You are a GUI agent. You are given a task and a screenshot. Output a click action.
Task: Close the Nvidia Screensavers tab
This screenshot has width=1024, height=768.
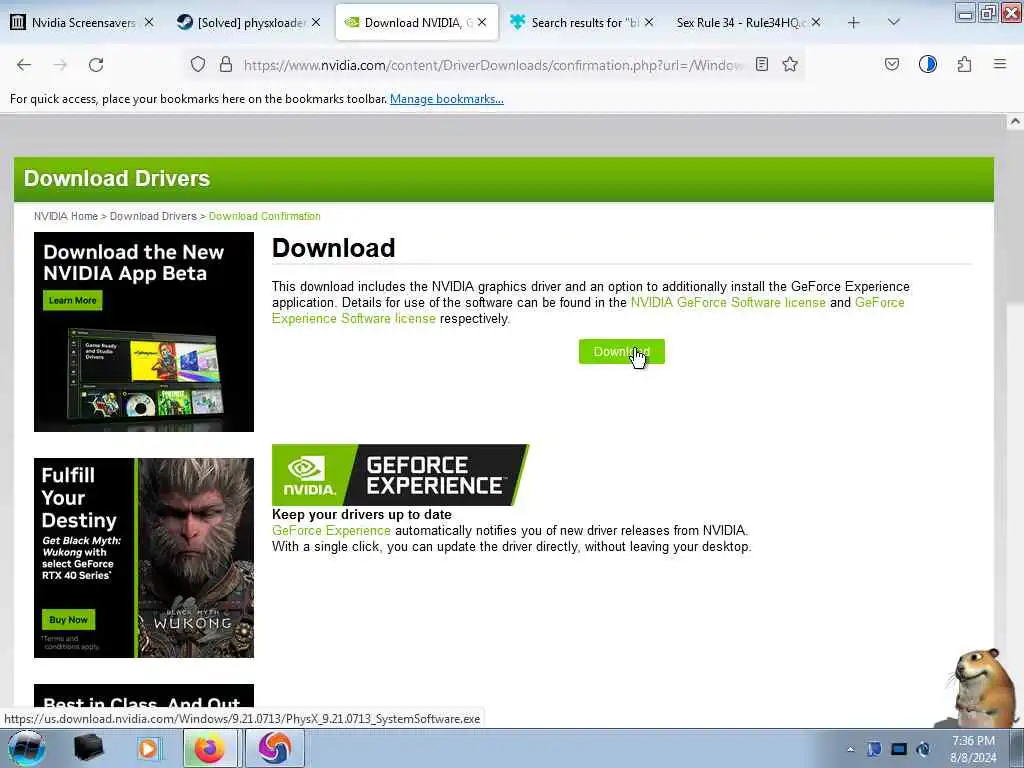tap(149, 22)
